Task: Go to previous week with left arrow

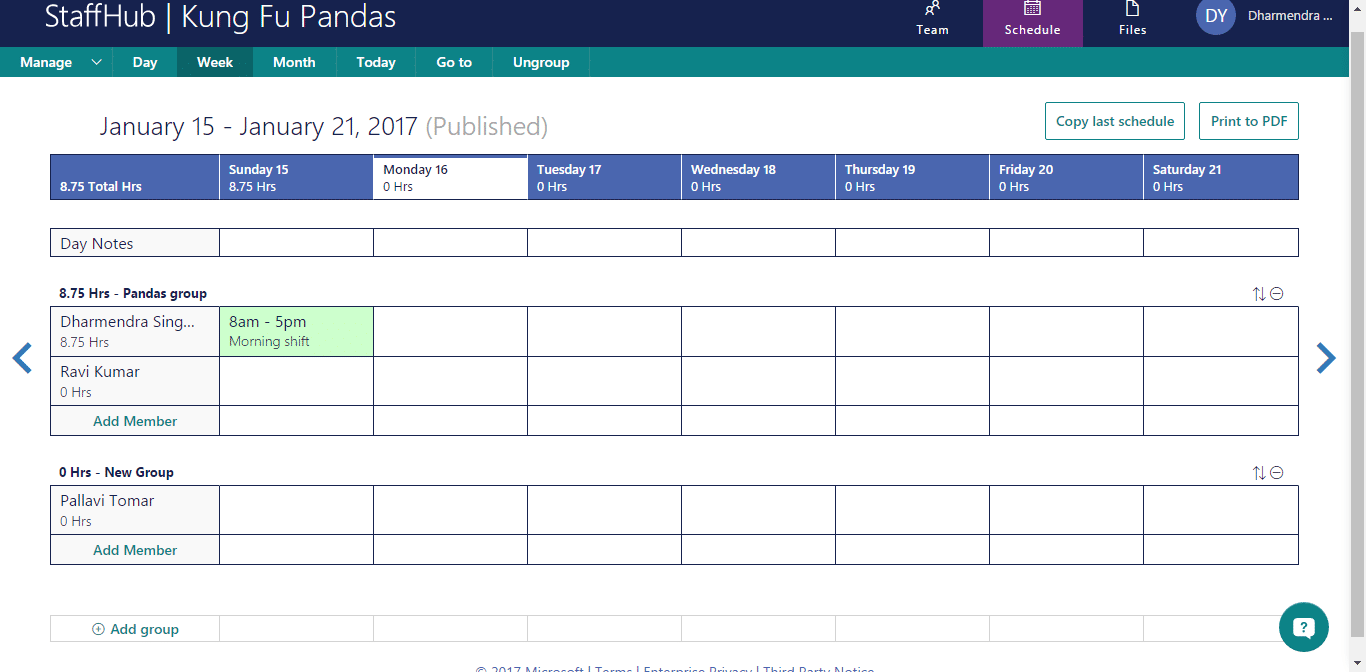Action: click(22, 358)
